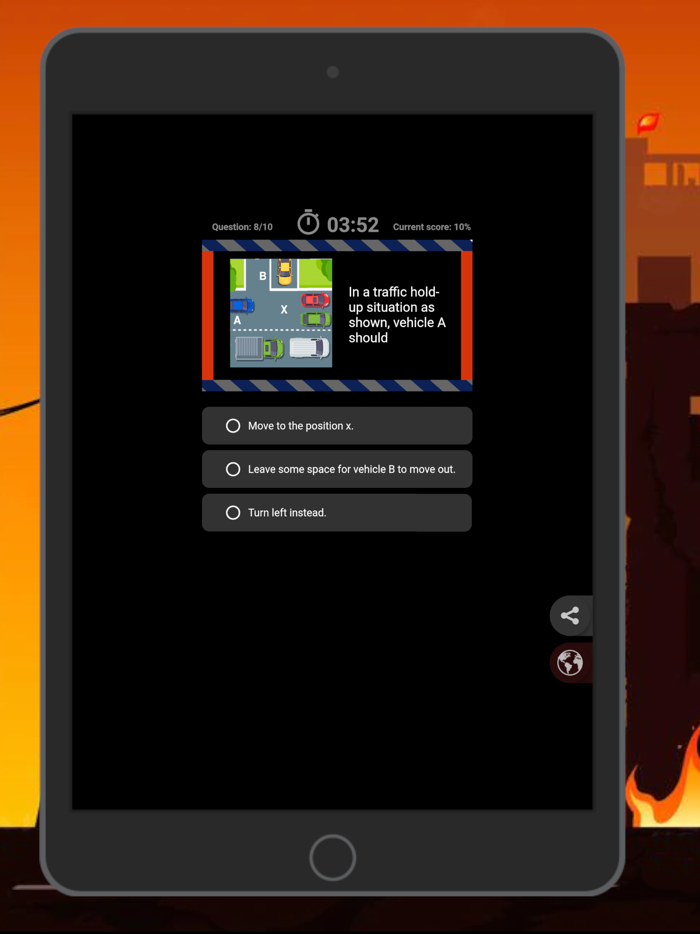Image resolution: width=700 pixels, height=934 pixels.
Task: Tap the tablet home button
Action: point(332,858)
